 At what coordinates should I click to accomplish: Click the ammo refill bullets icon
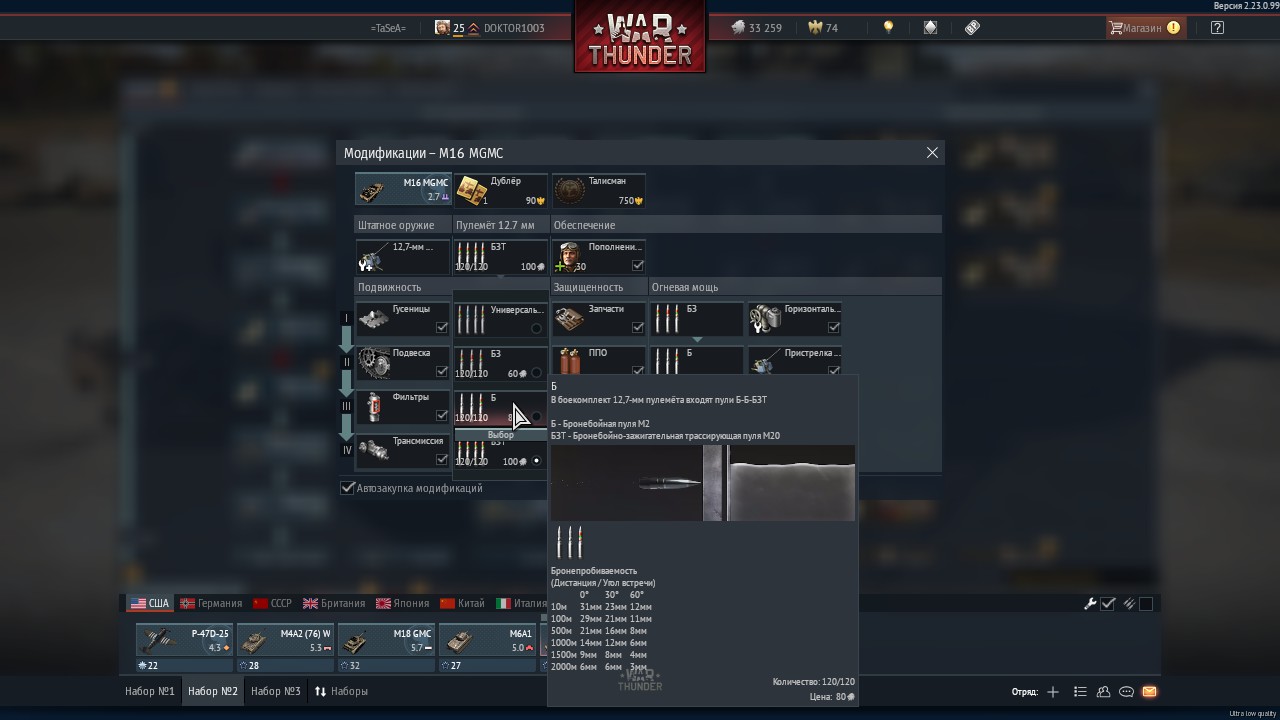click(x=1128, y=604)
